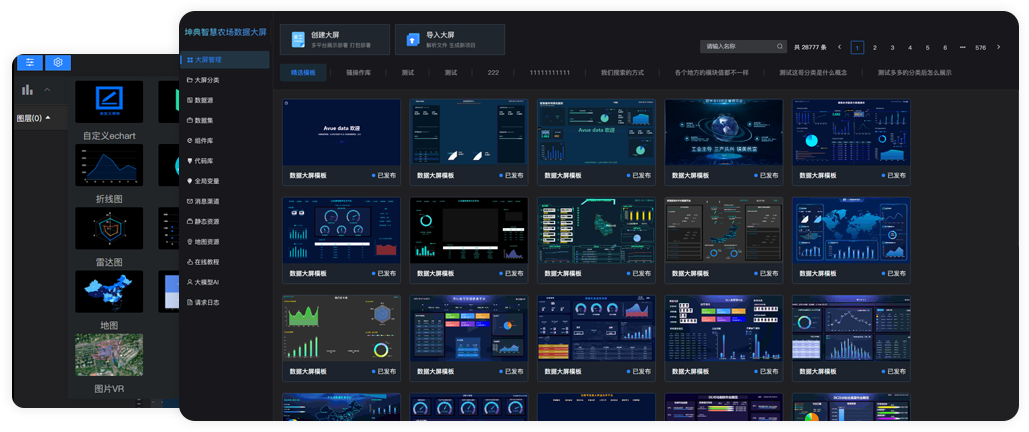Collapse chart panel with up chevron
Image resolution: width=1029 pixels, height=432 pixels.
[x=47, y=90]
